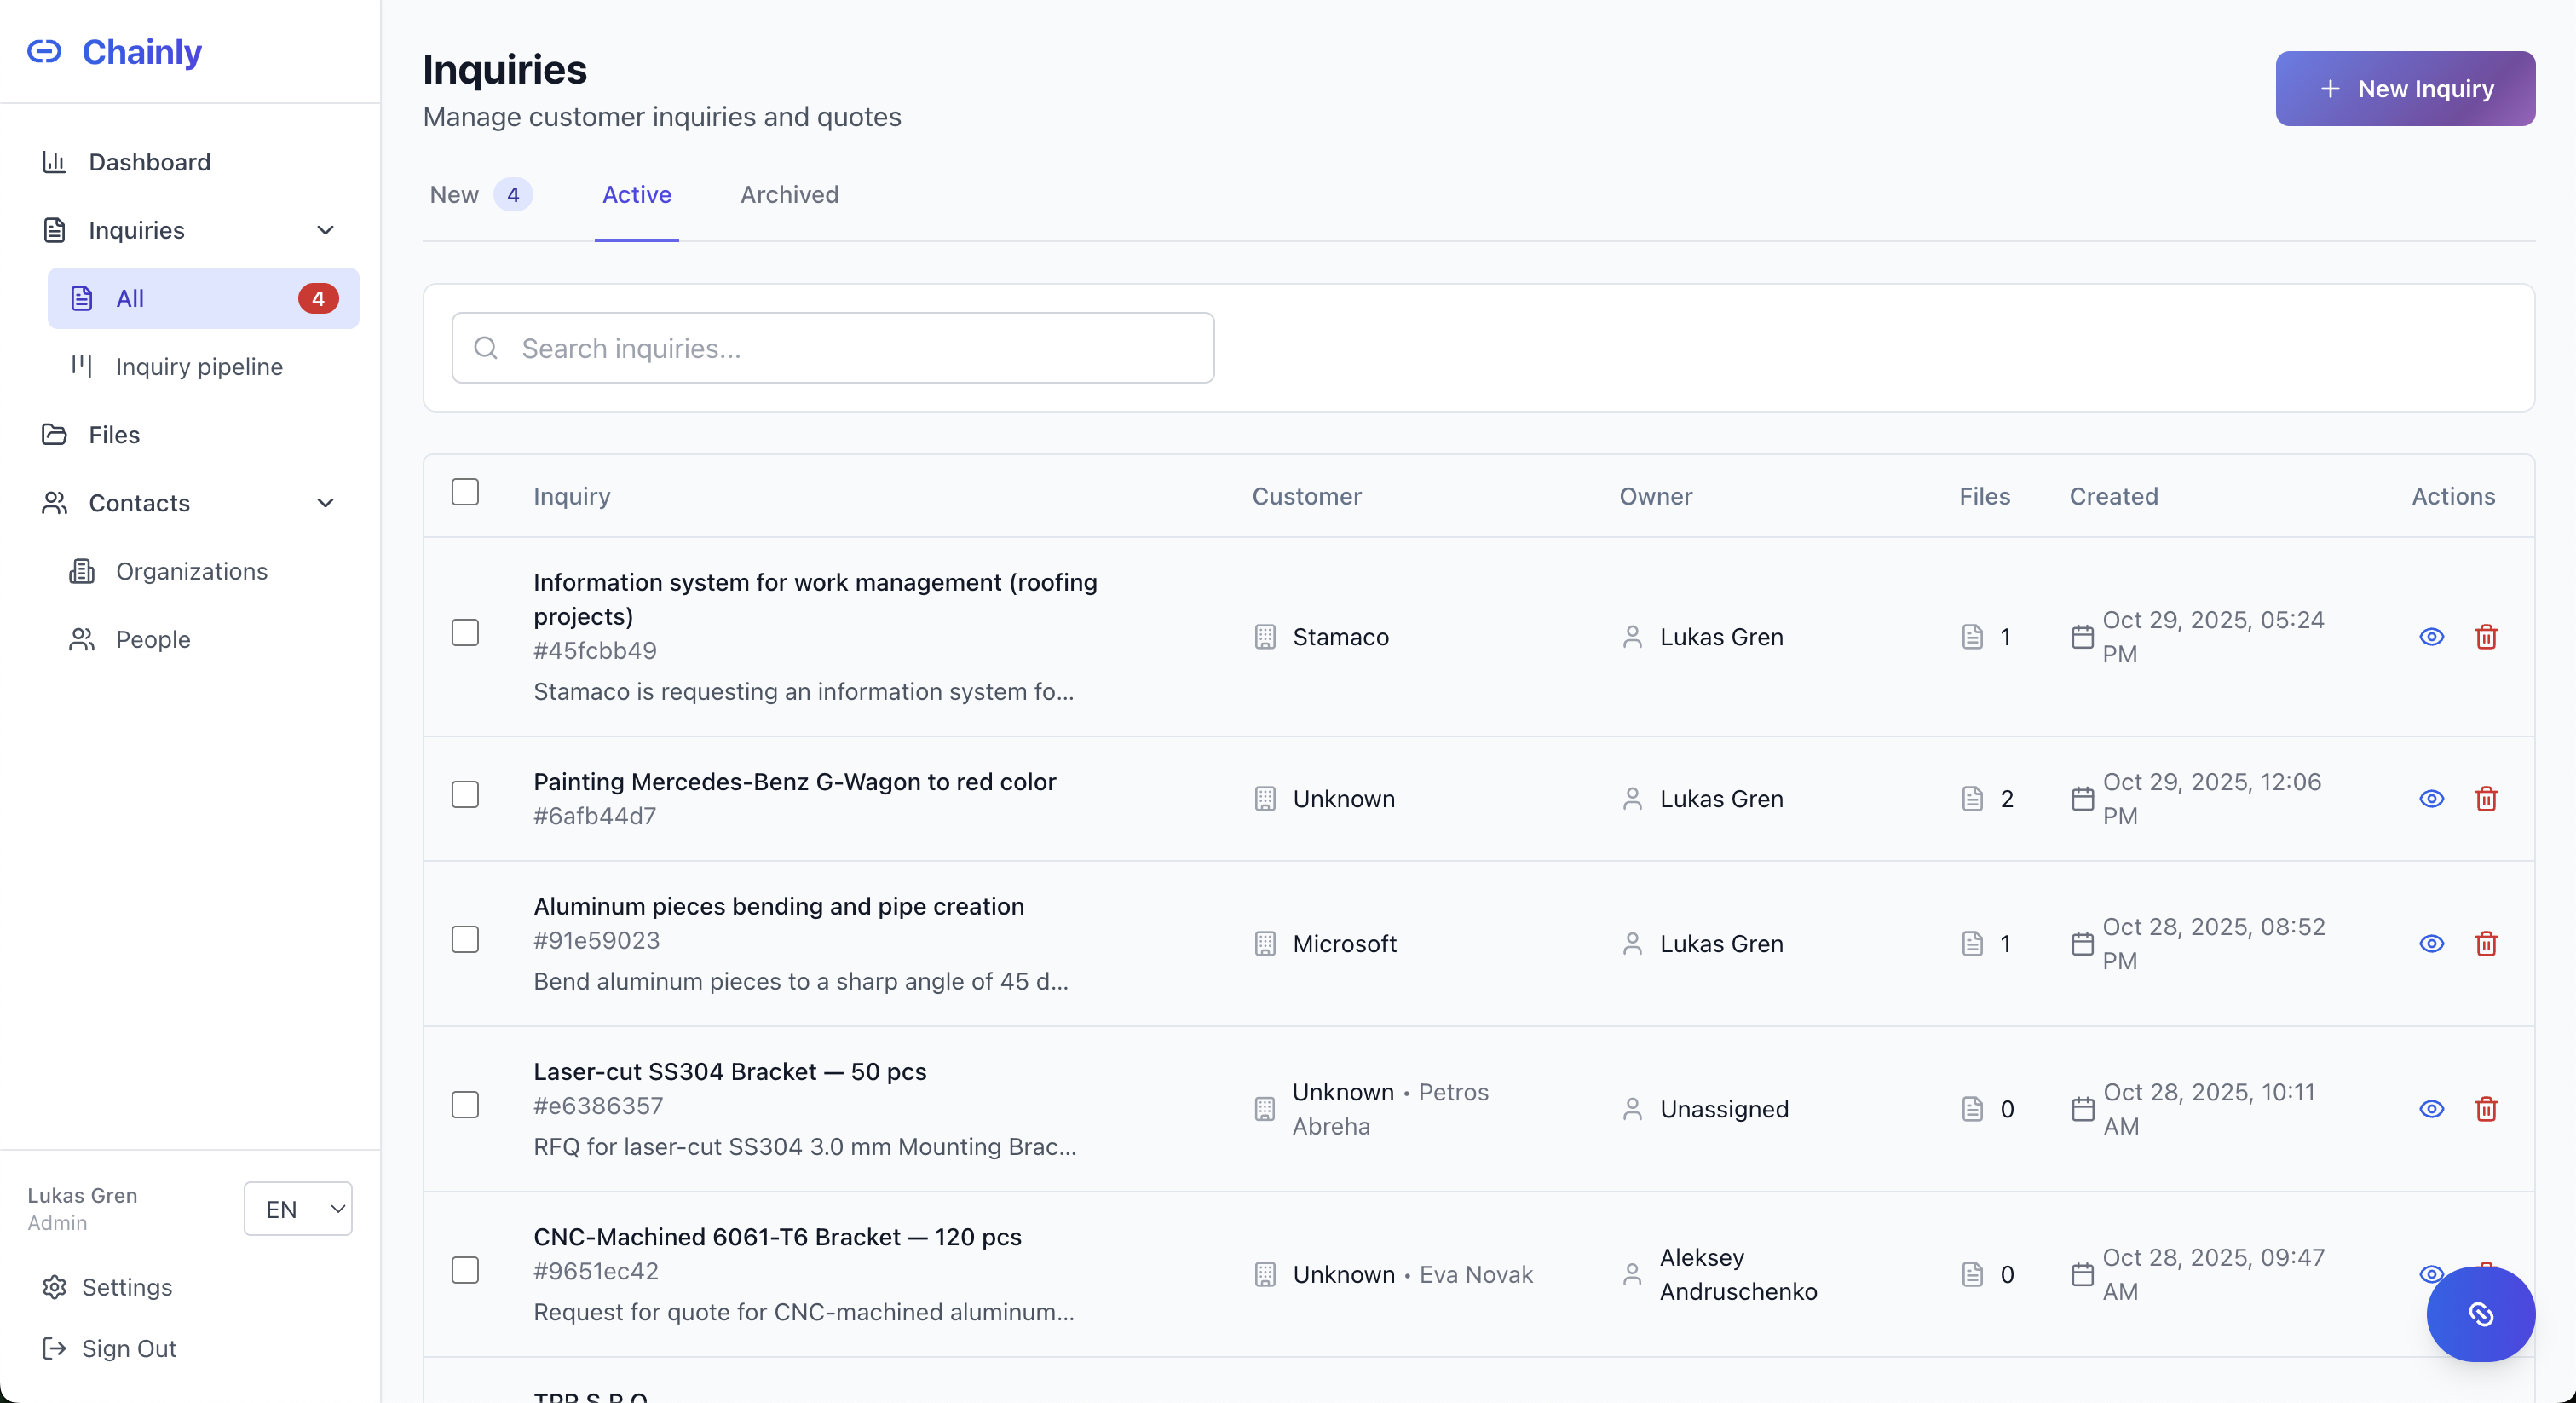Select the Inquiry pipeline sidebar item
The width and height of the screenshot is (2576, 1403).
(x=199, y=366)
